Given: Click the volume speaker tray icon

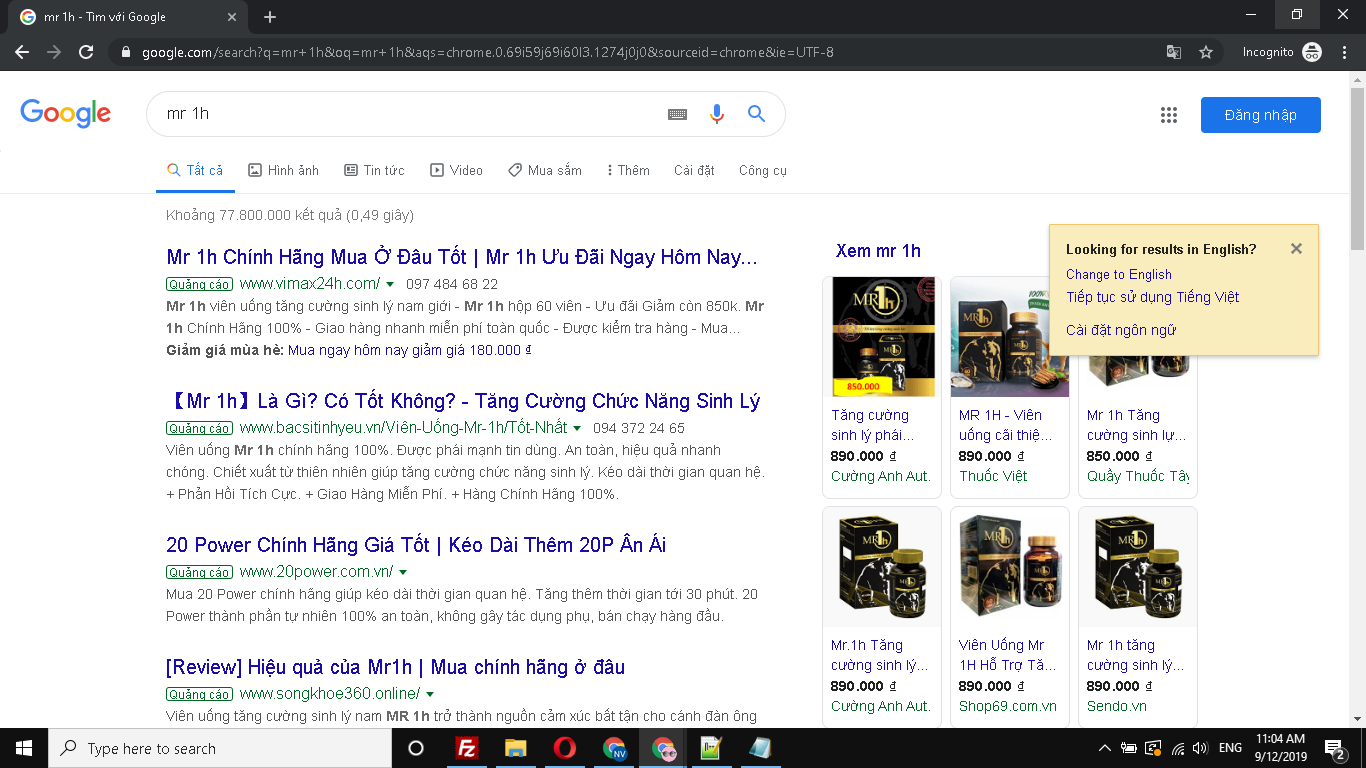Looking at the screenshot, I should 1200,748.
